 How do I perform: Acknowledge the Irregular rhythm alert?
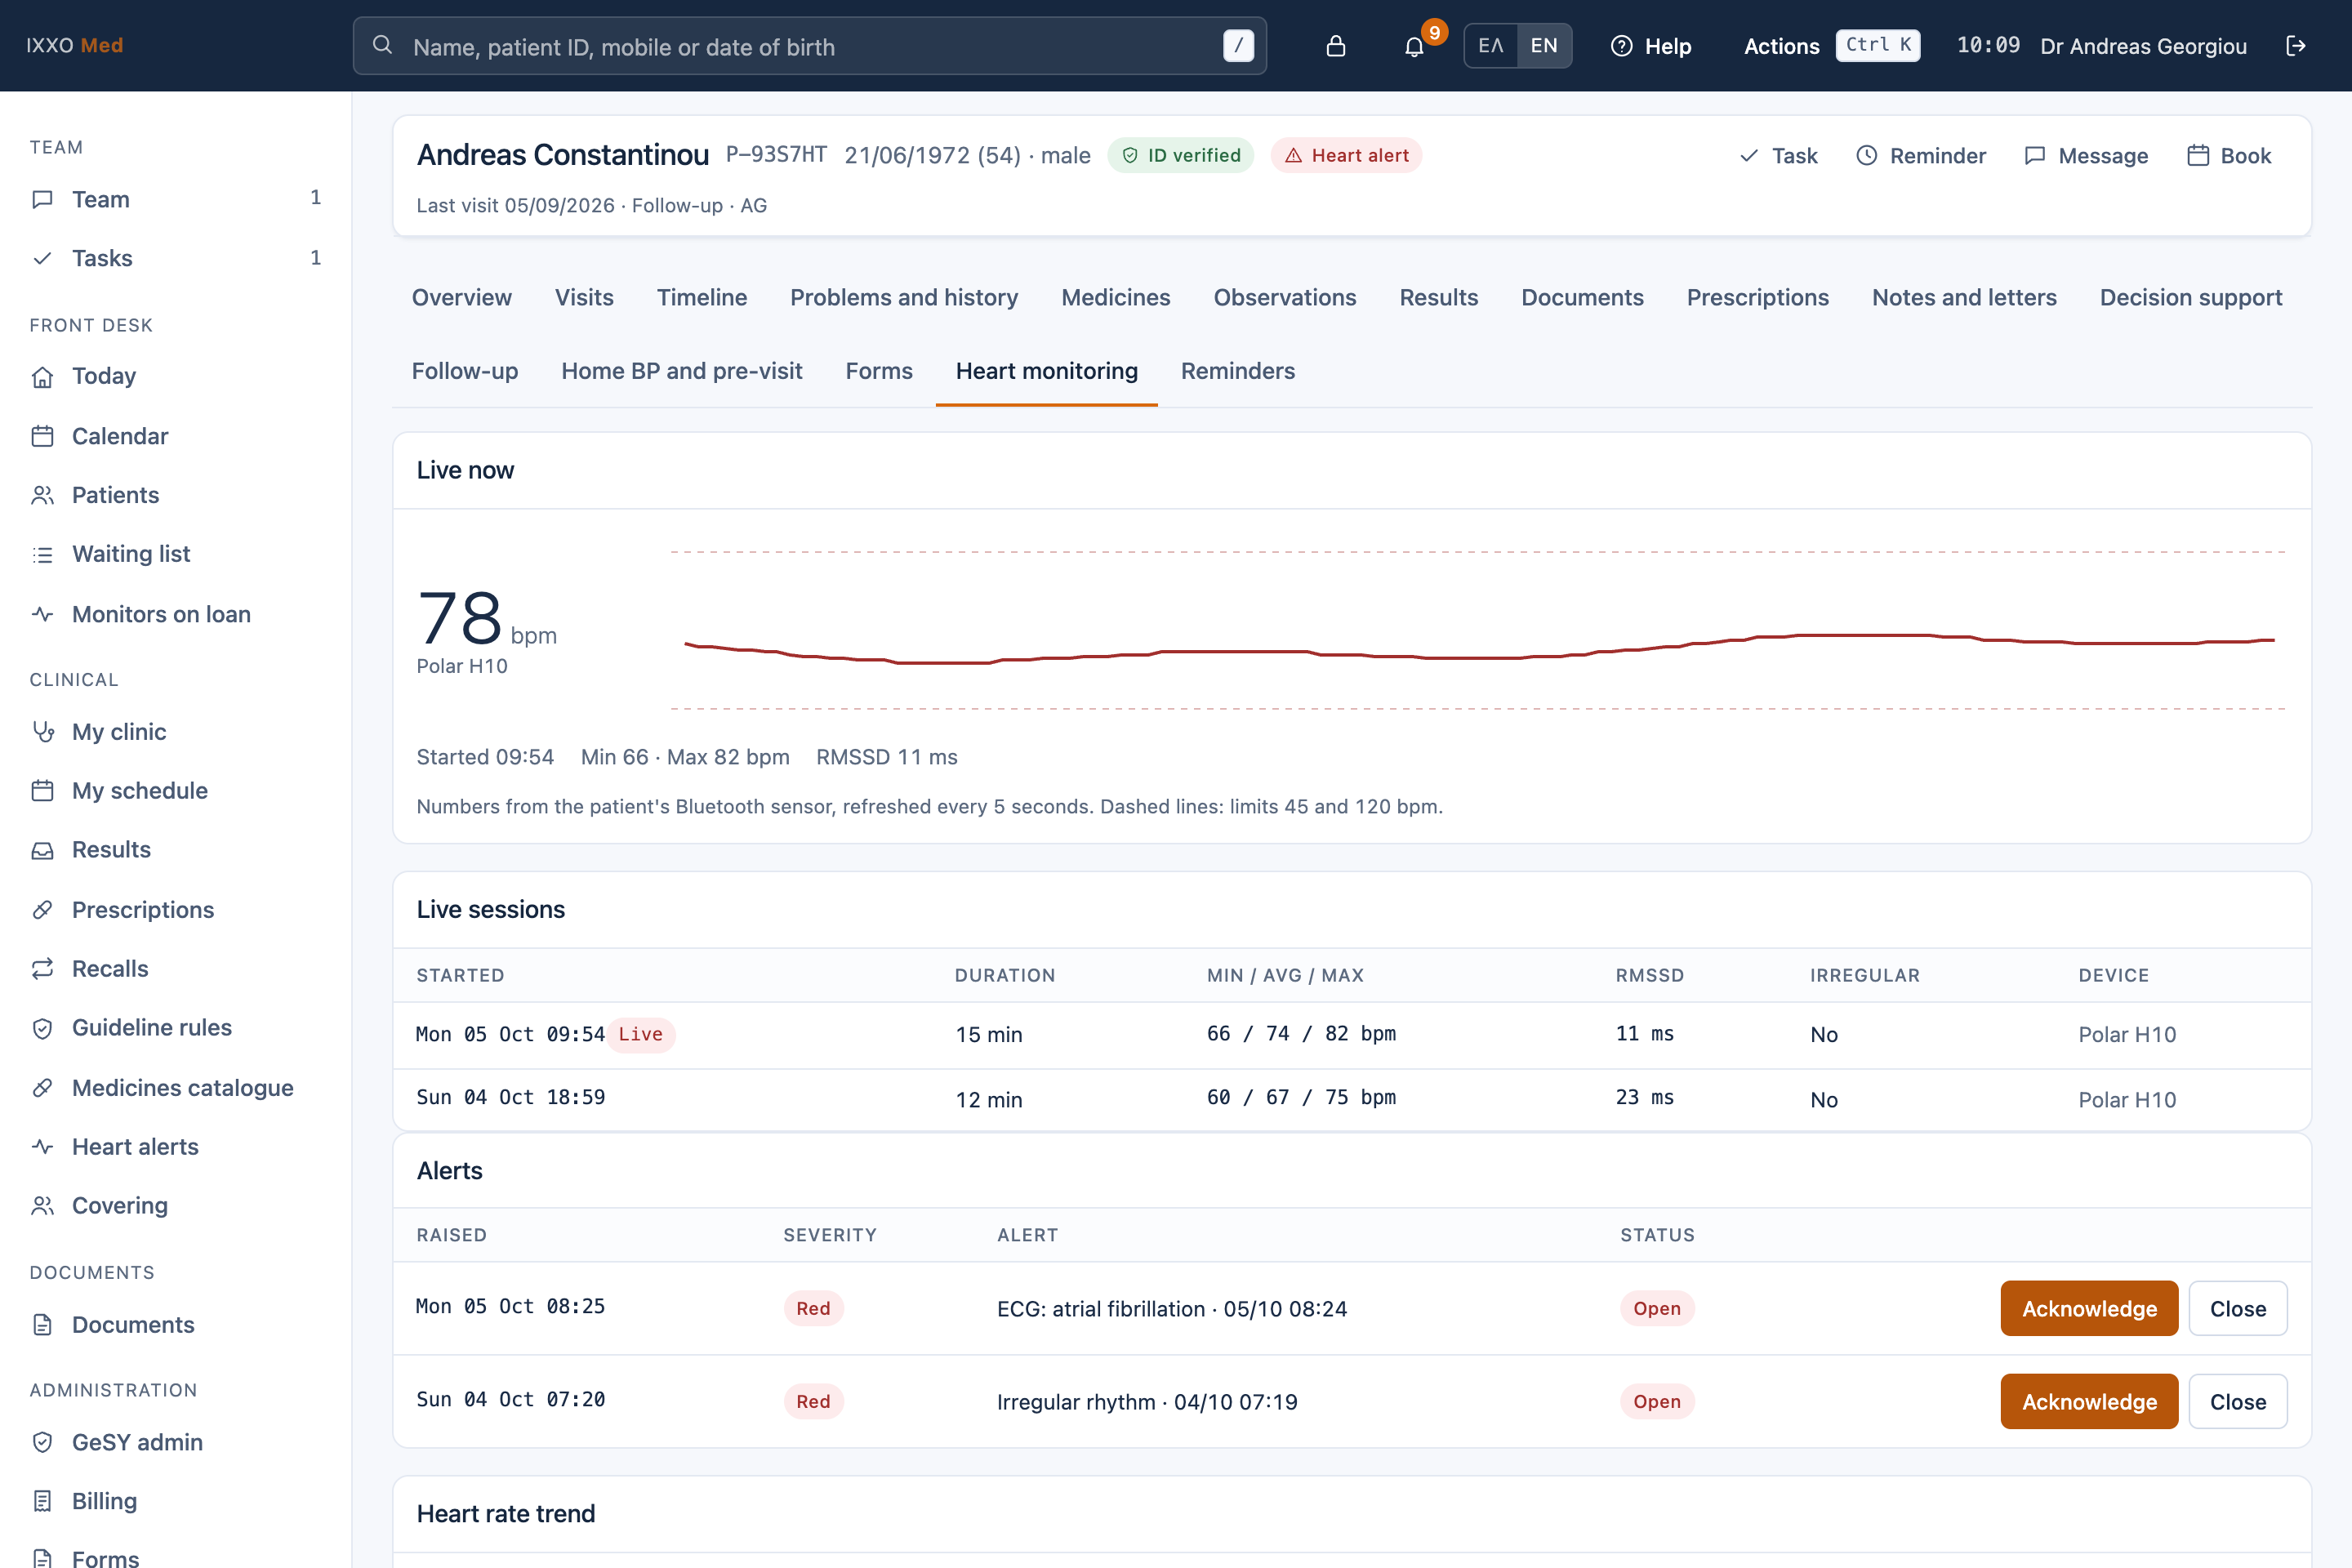point(2088,1401)
